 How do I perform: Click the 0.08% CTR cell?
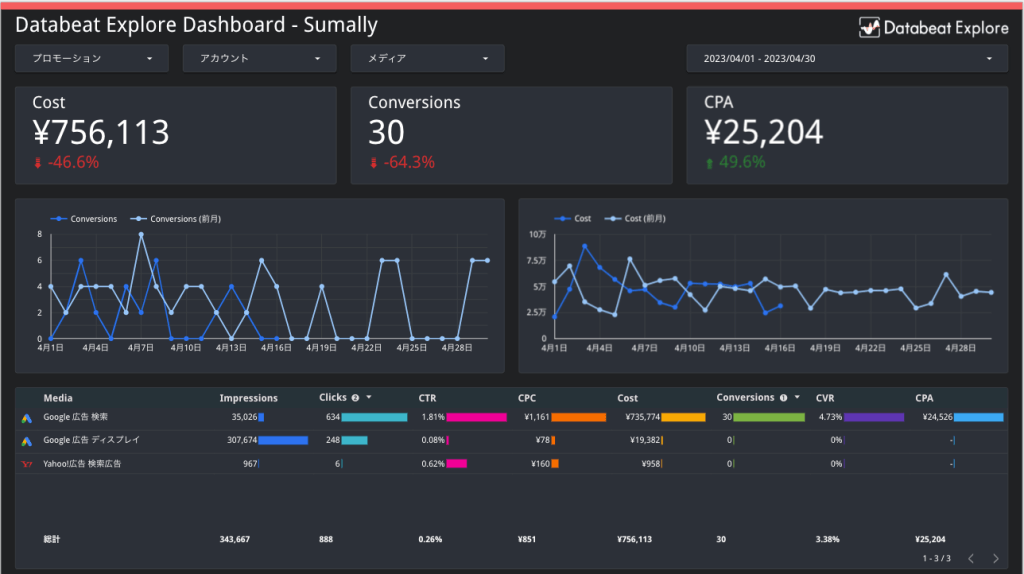pos(433,440)
